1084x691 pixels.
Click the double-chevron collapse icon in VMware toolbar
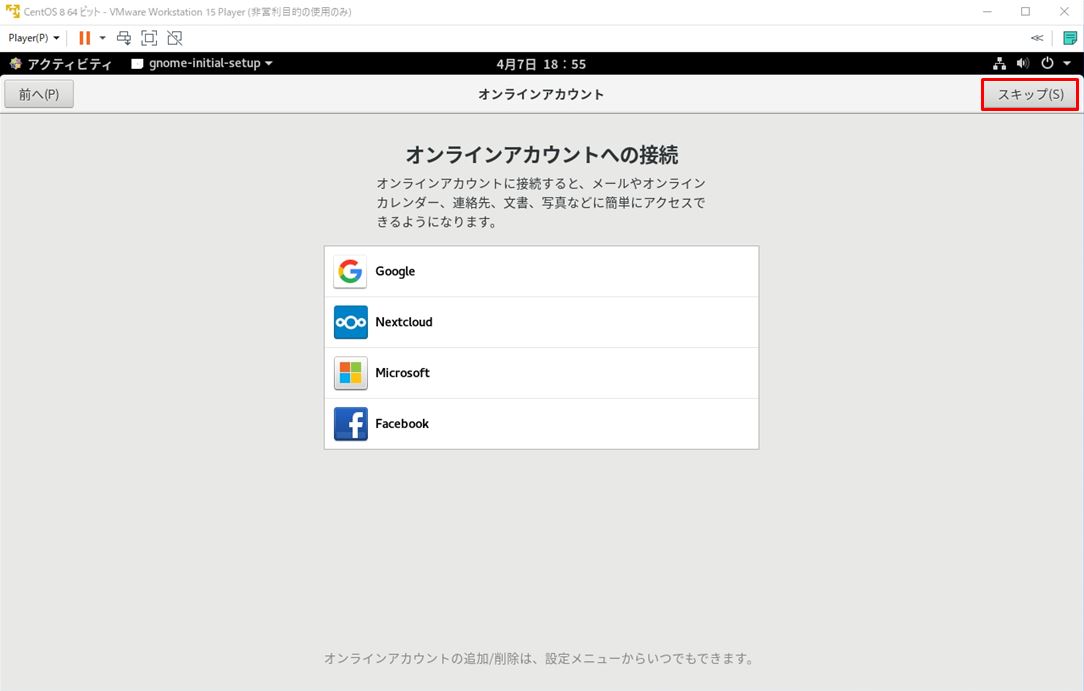click(x=1037, y=38)
